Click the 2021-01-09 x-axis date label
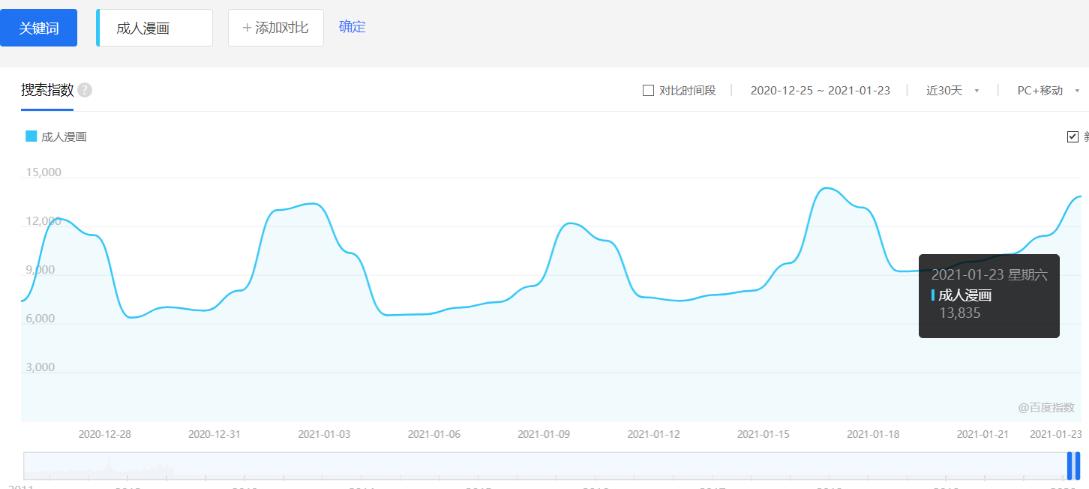The height and width of the screenshot is (489, 1089). (x=543, y=434)
